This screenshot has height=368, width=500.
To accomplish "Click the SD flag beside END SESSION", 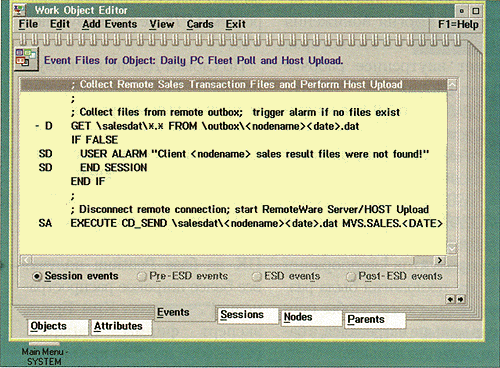I will [x=45, y=168].
